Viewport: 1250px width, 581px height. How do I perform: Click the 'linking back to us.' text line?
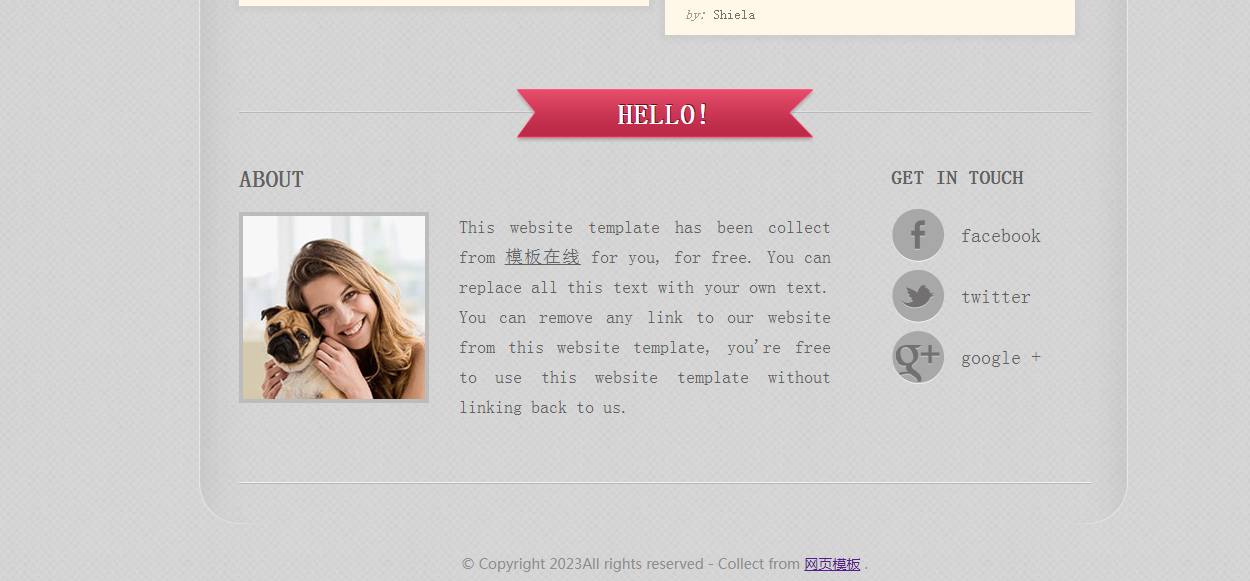[x=543, y=407]
